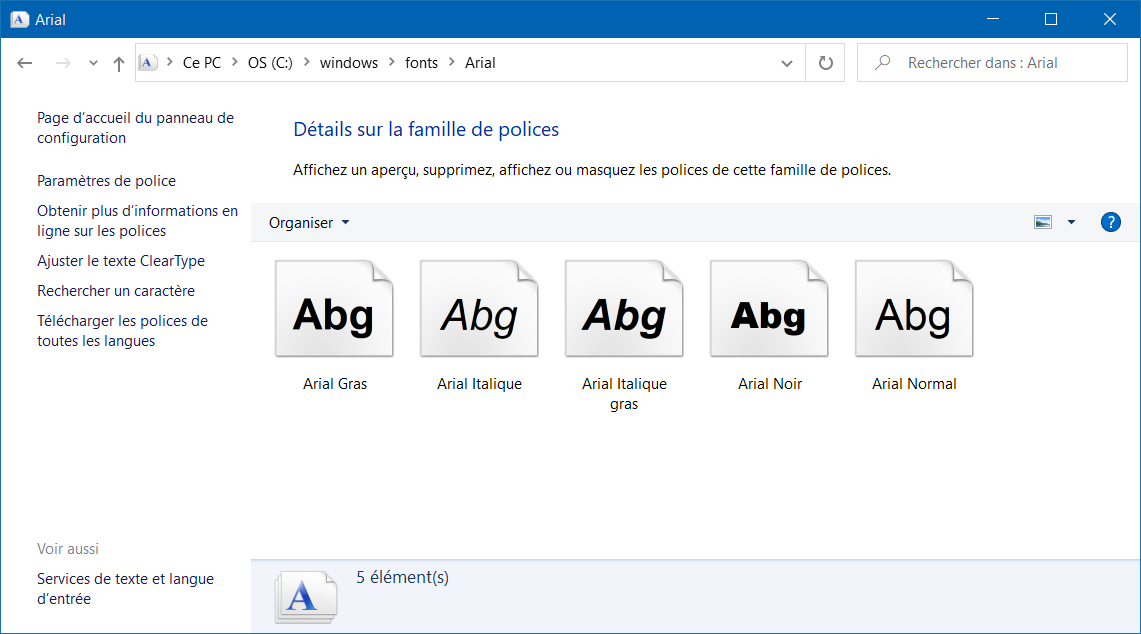1141x634 pixels.
Task: Open recent locations dropdown chevron
Action: click(x=93, y=63)
